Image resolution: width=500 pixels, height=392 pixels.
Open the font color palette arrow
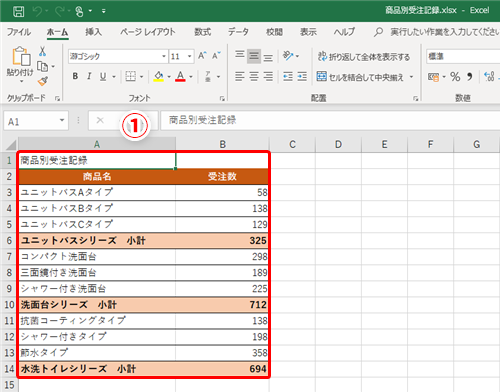click(x=191, y=77)
